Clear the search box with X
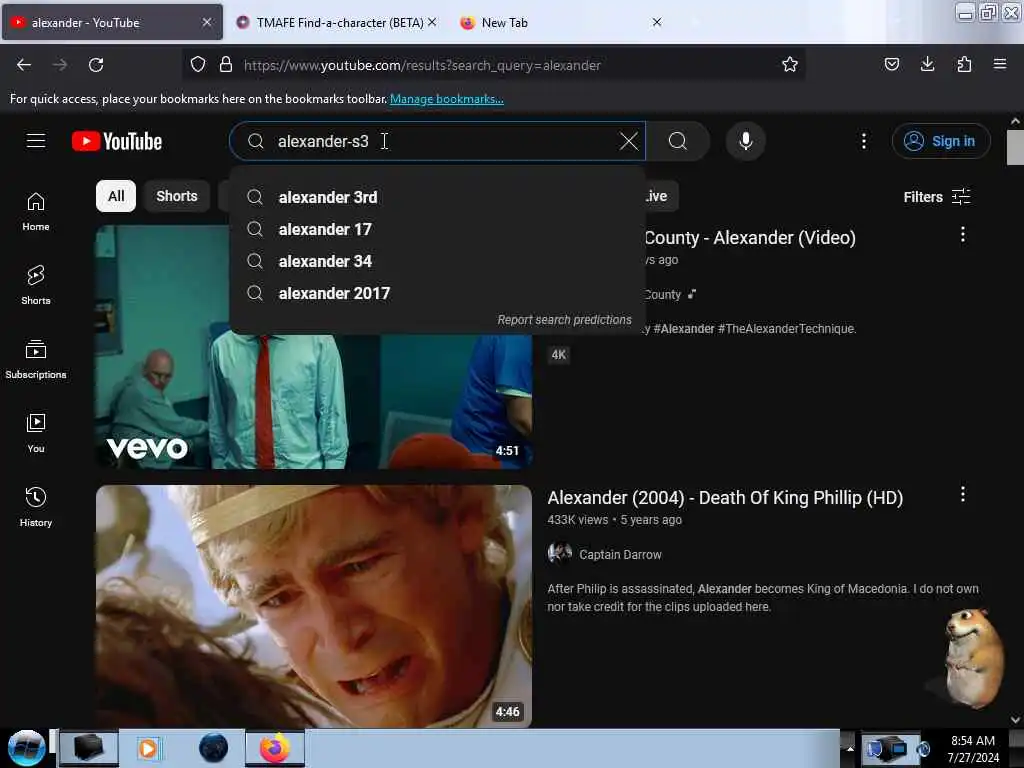This screenshot has height=768, width=1024. pos(628,141)
